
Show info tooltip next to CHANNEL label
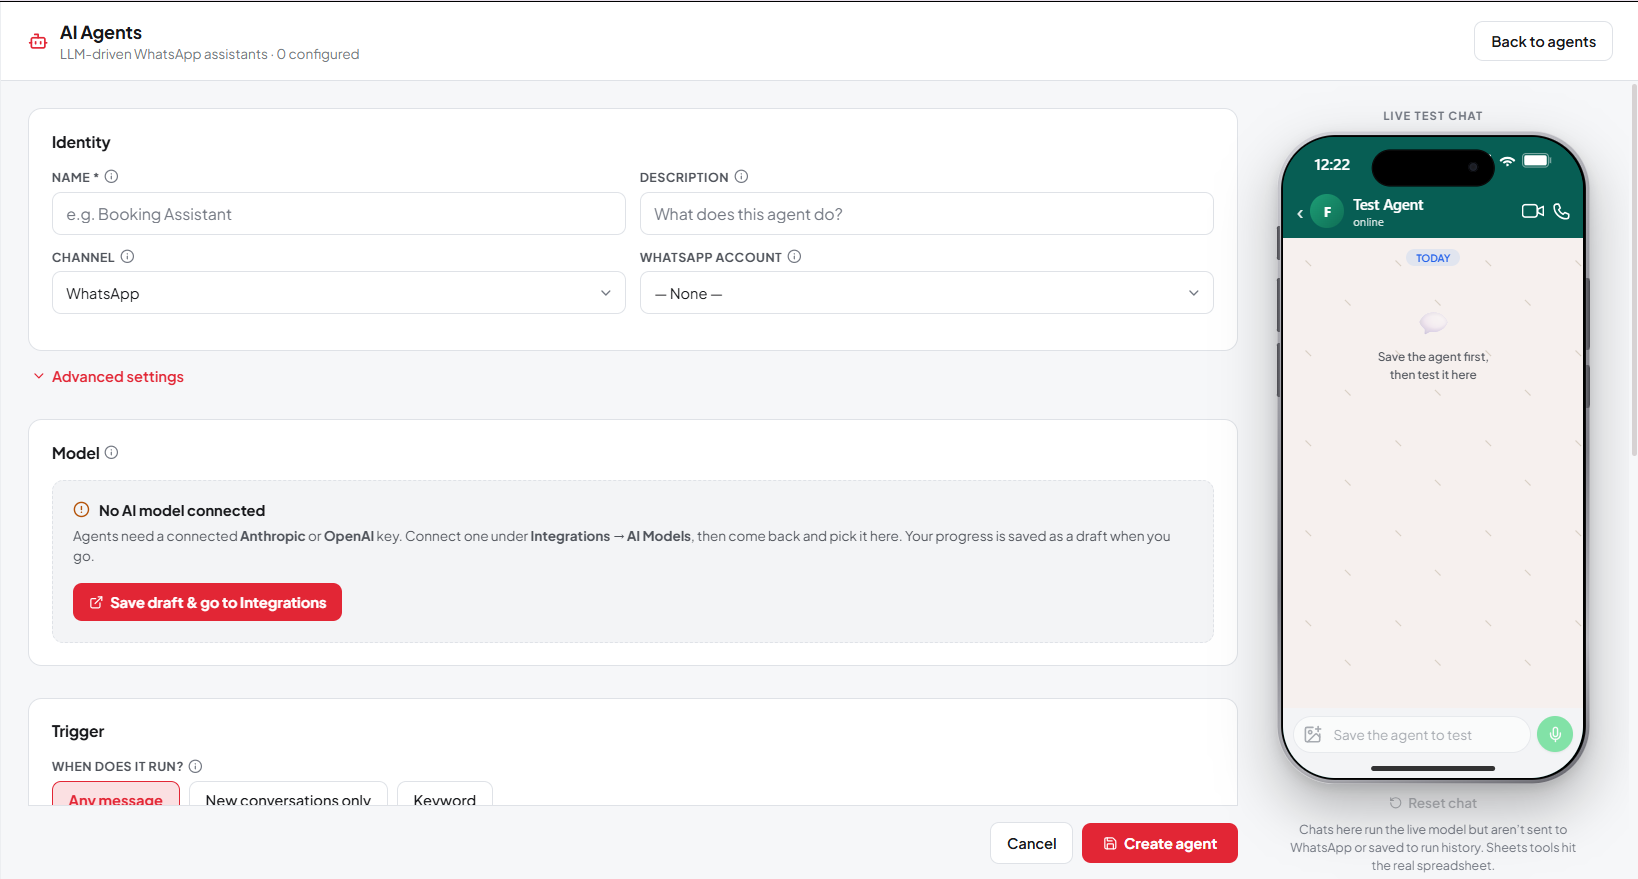128,257
